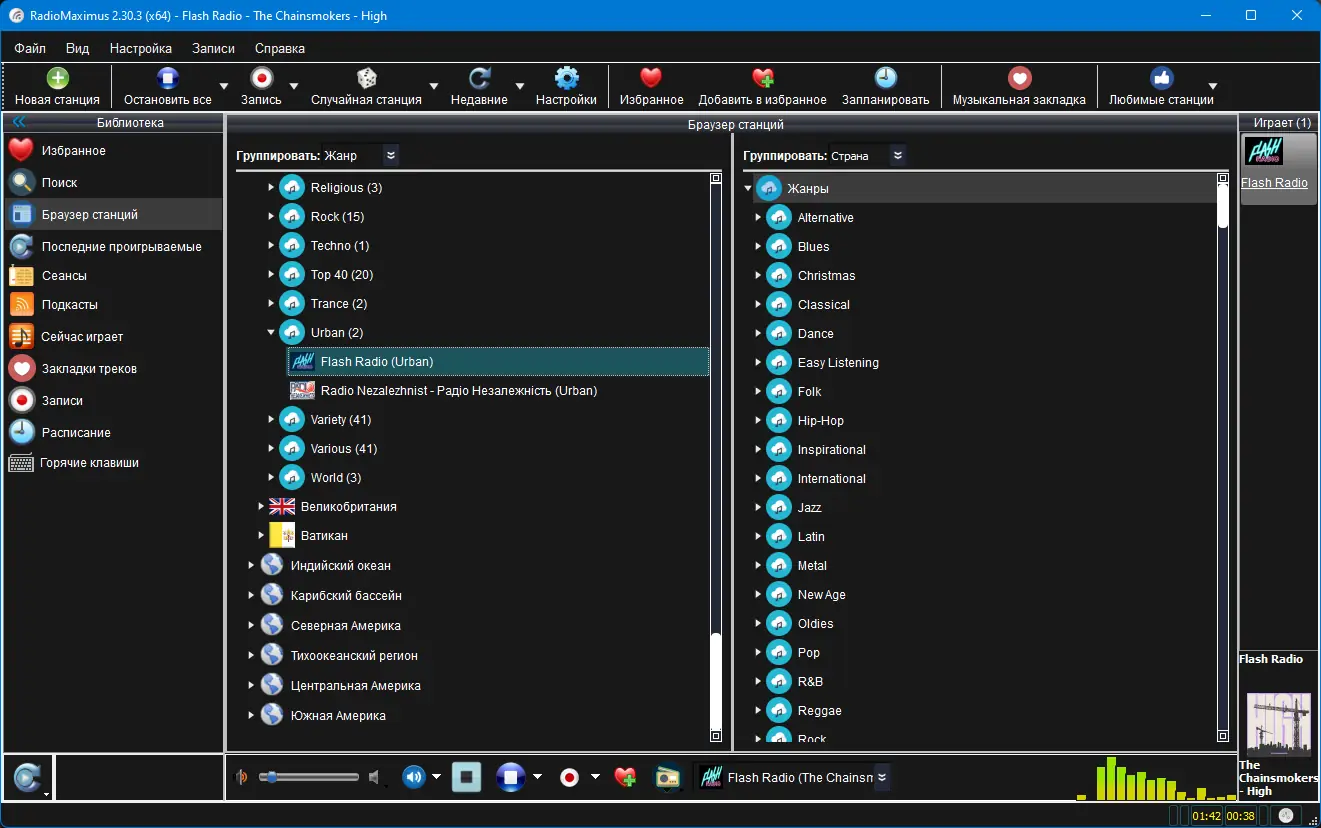Click the left station list scrollbar thumb

click(715, 680)
